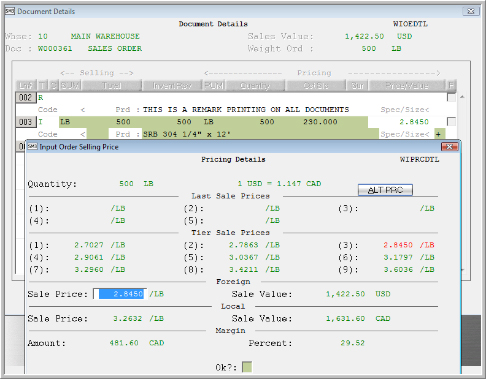The height and width of the screenshot is (379, 486).
Task: Click the Quantity column header
Action: pos(255,86)
